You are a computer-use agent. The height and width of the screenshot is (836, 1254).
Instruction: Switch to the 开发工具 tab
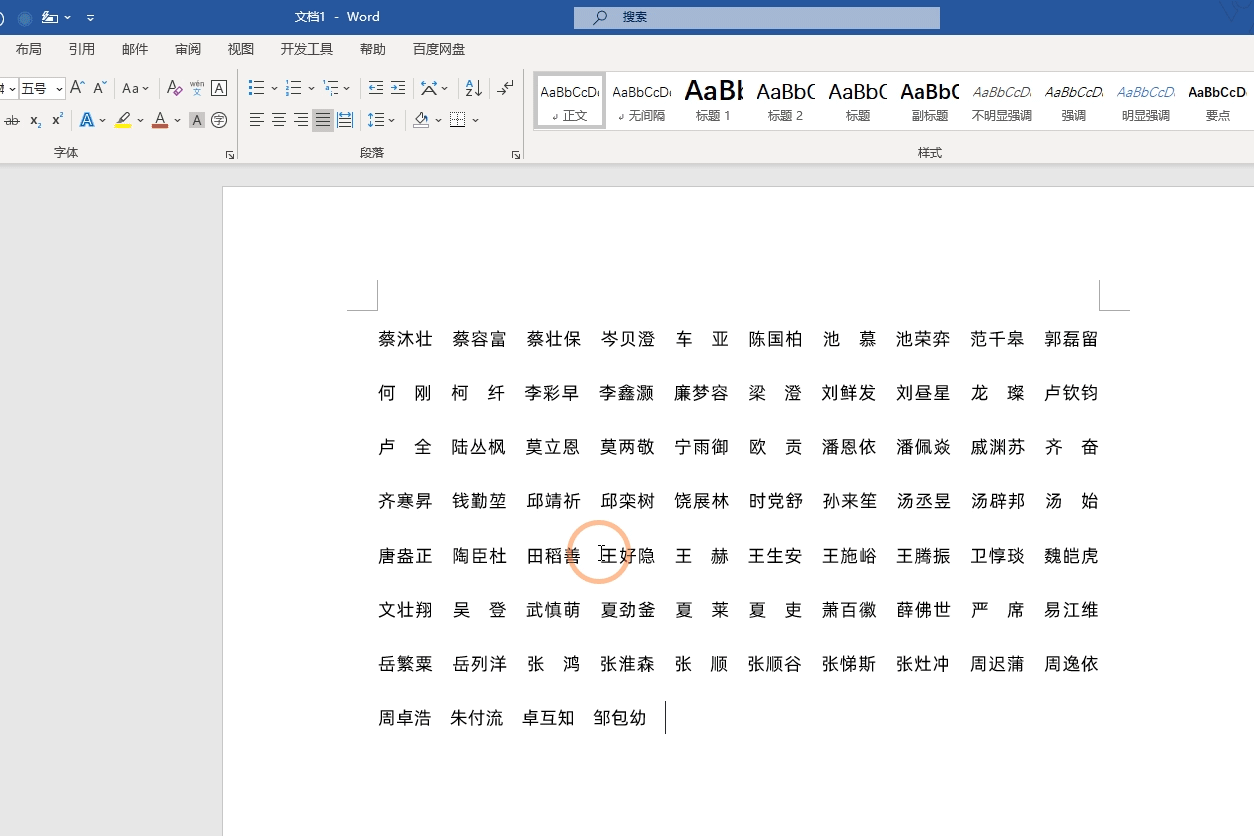click(307, 49)
